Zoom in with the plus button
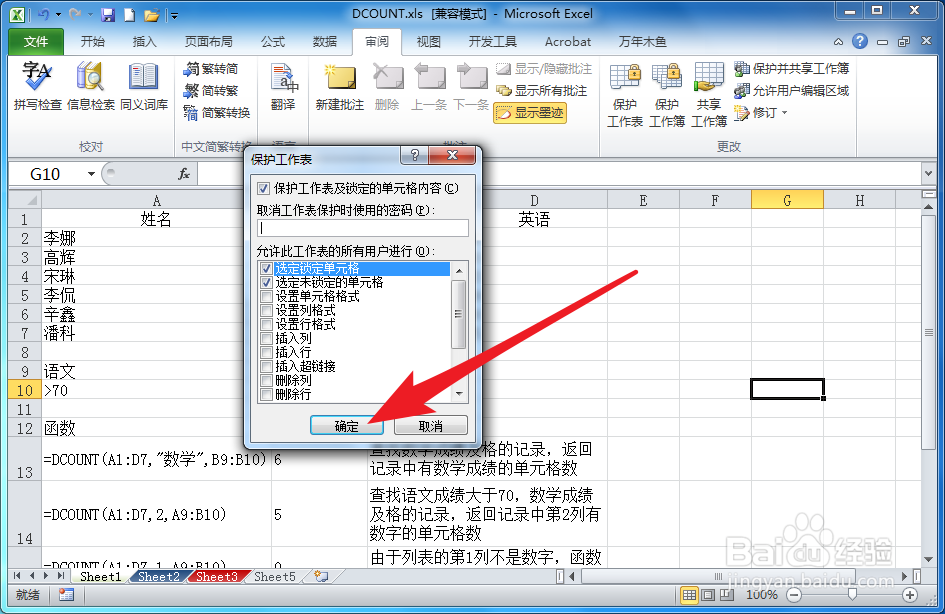This screenshot has height=614, width=945. point(909,595)
